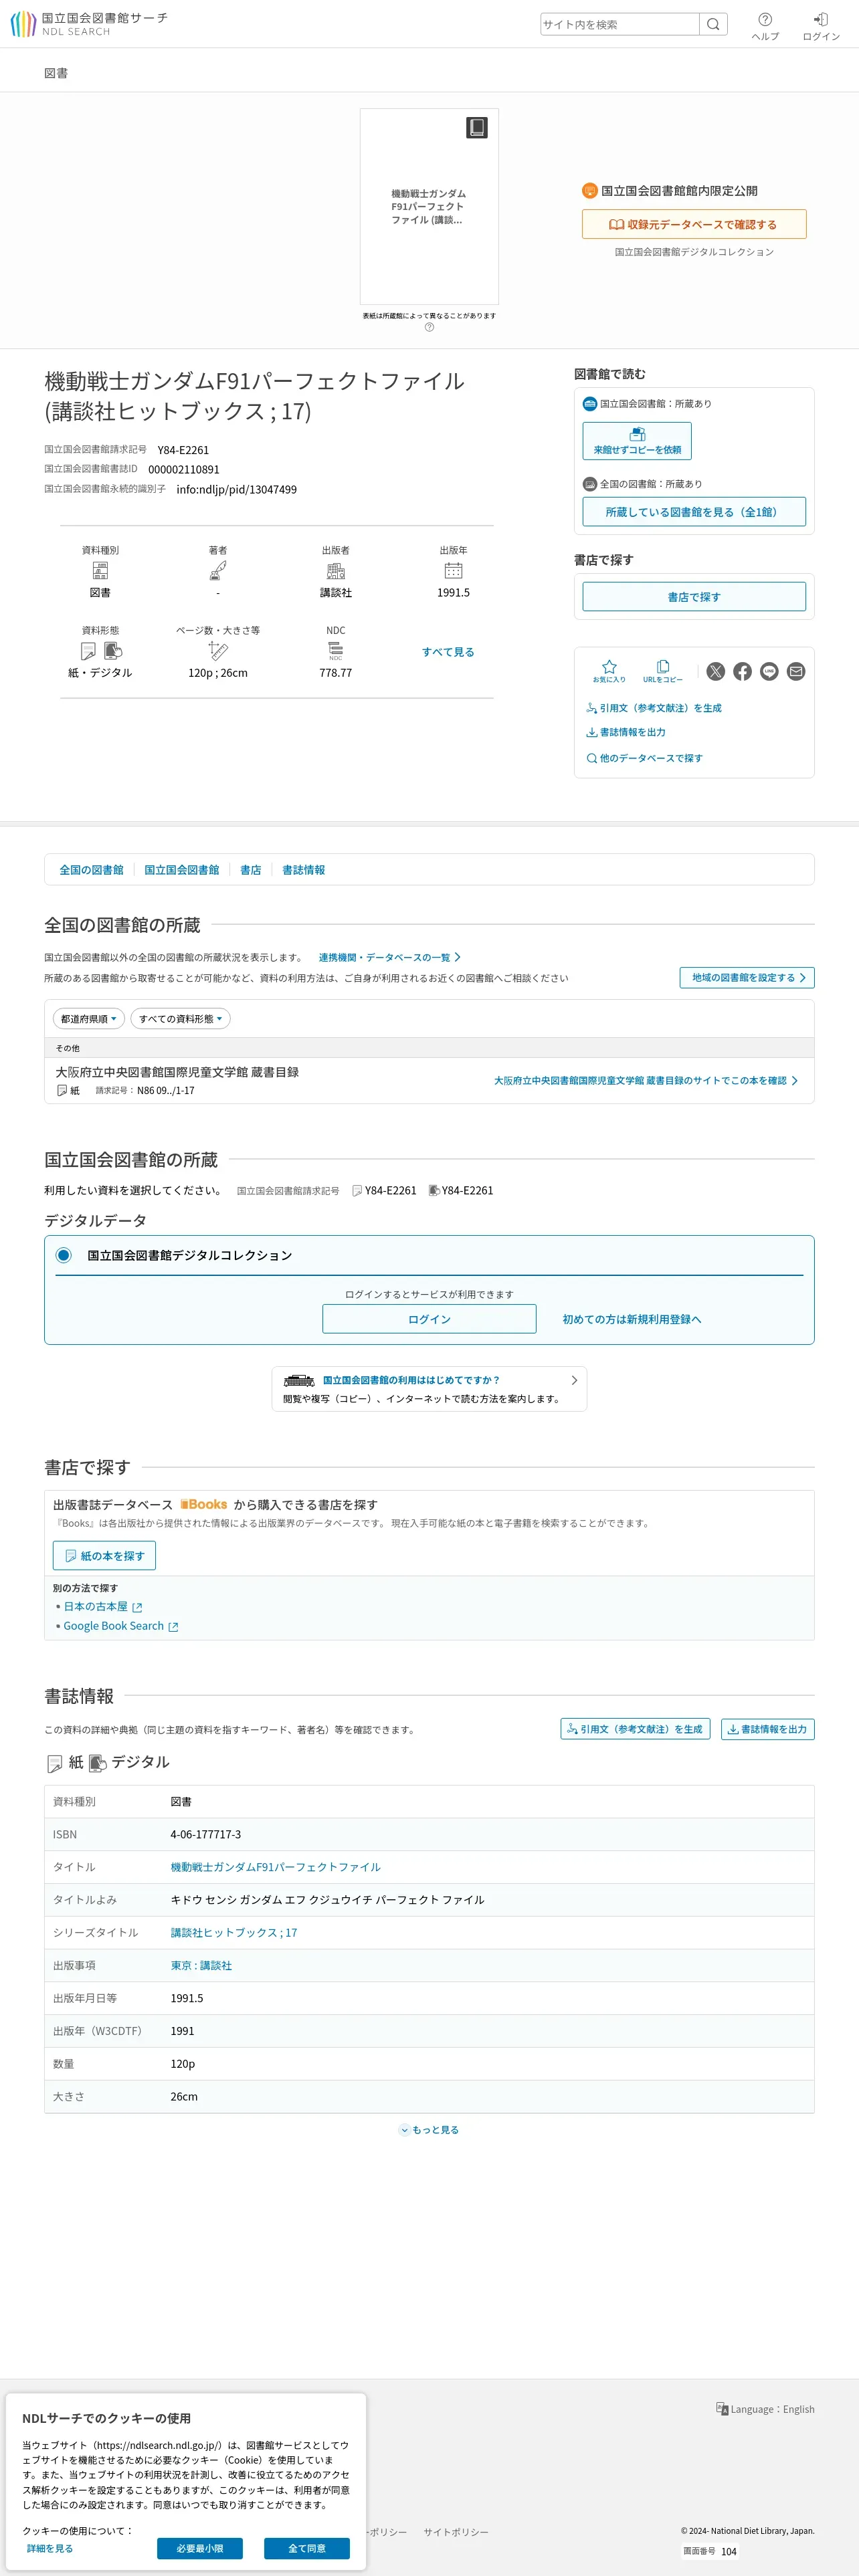
Task: Share on LINE icon
Action: pos(769,671)
